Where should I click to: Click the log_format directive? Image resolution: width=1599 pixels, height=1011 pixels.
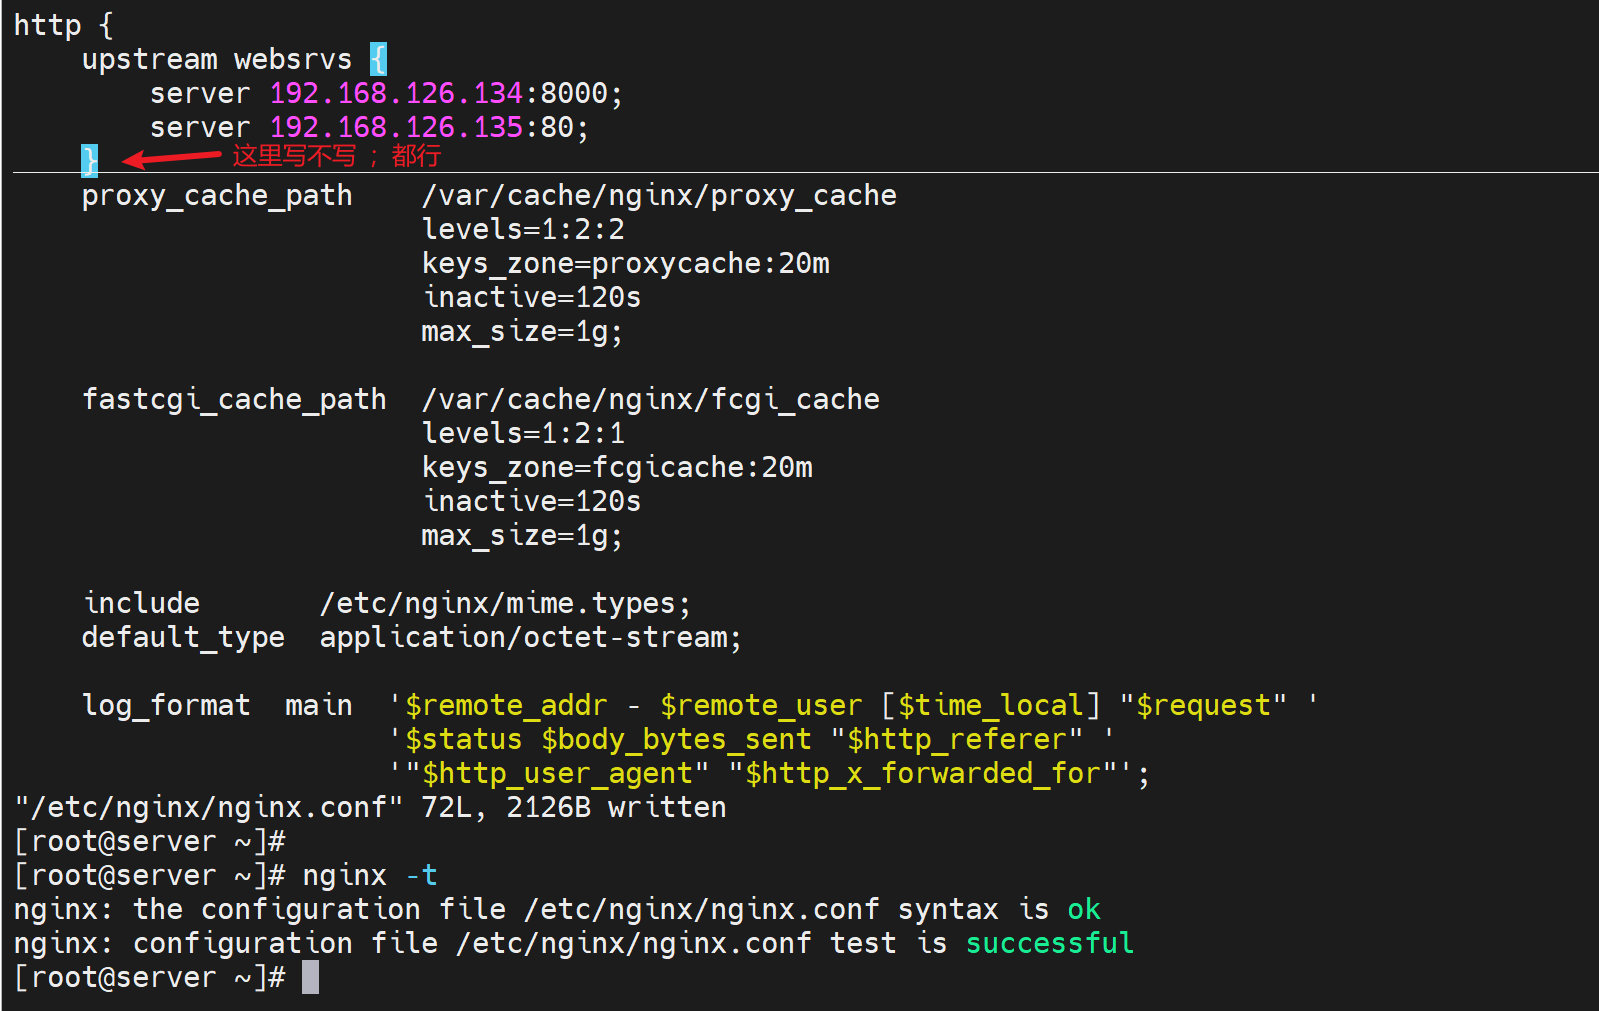[166, 706]
